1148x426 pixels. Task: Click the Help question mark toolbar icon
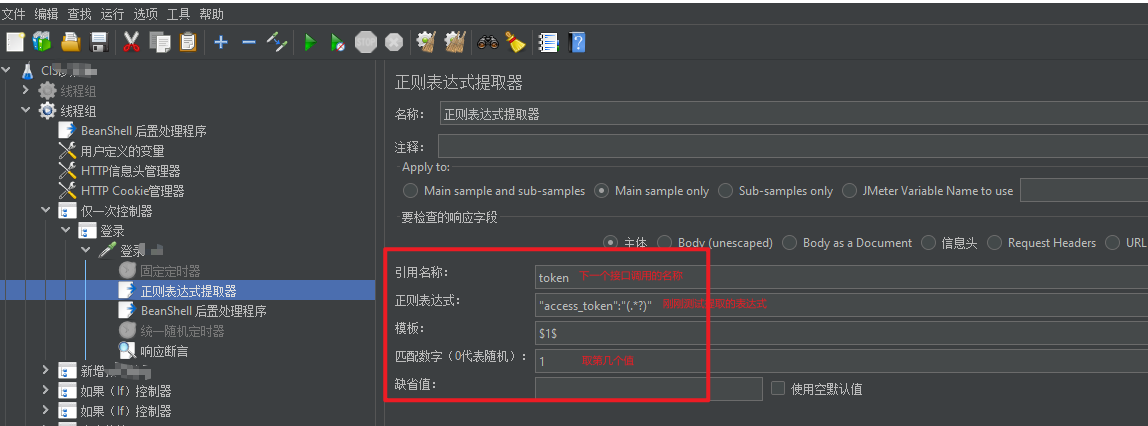(577, 42)
